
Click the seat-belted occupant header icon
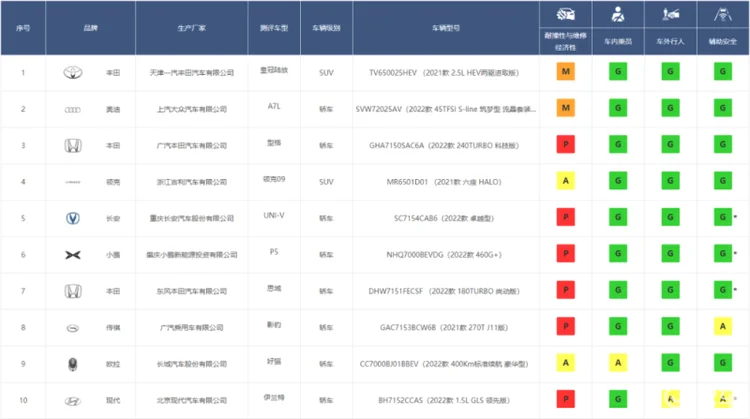618,14
